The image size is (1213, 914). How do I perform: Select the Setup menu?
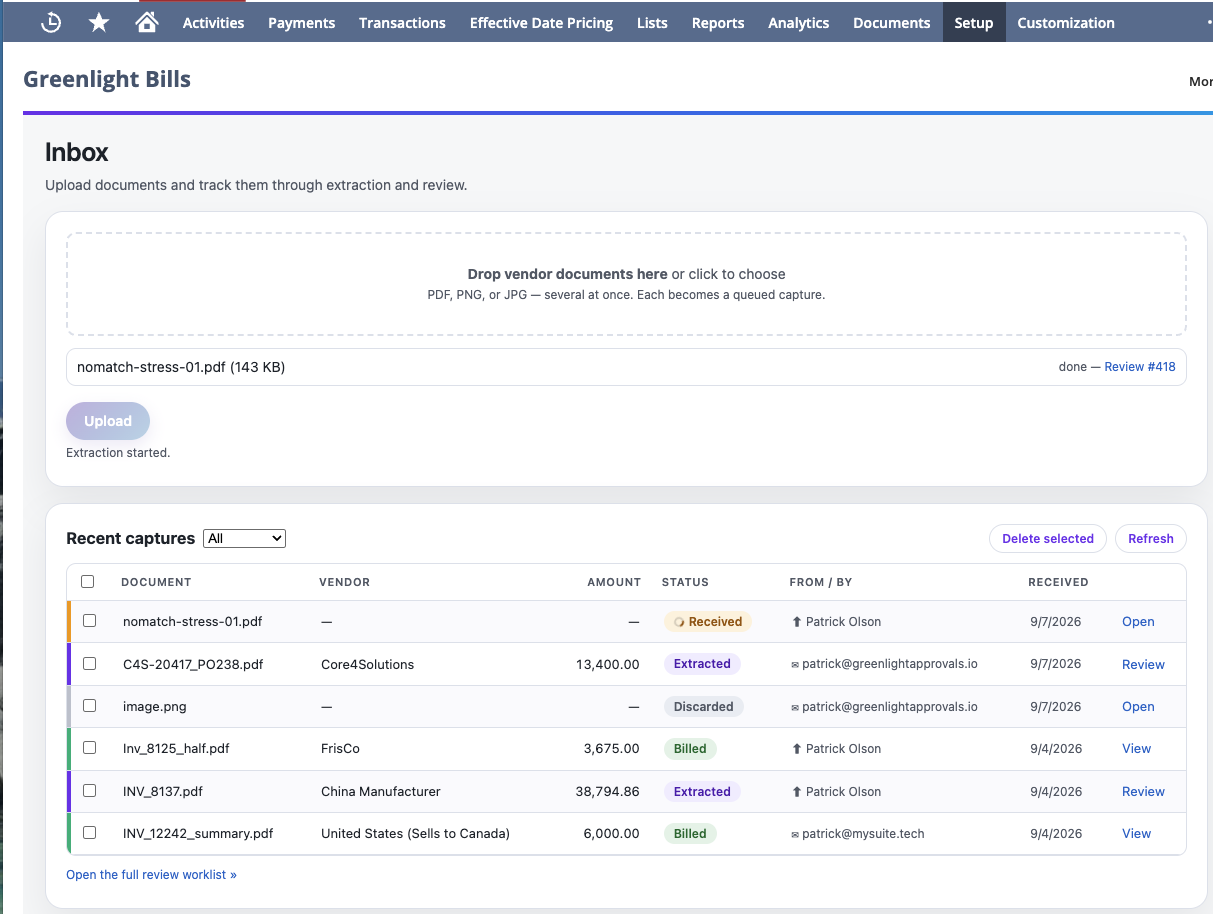click(x=974, y=22)
